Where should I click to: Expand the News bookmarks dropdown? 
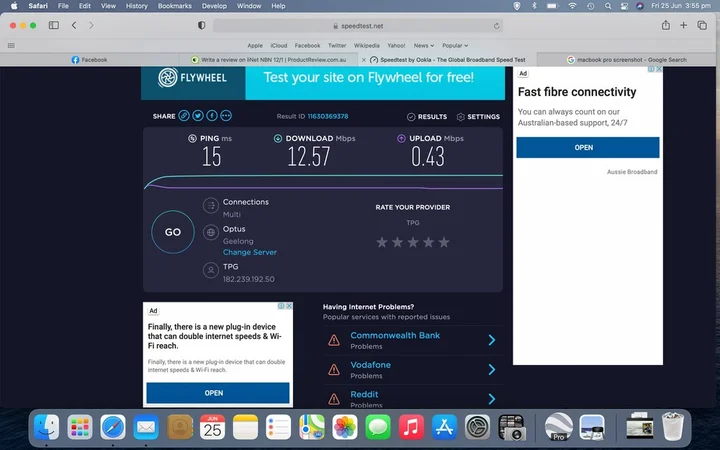tap(423, 45)
